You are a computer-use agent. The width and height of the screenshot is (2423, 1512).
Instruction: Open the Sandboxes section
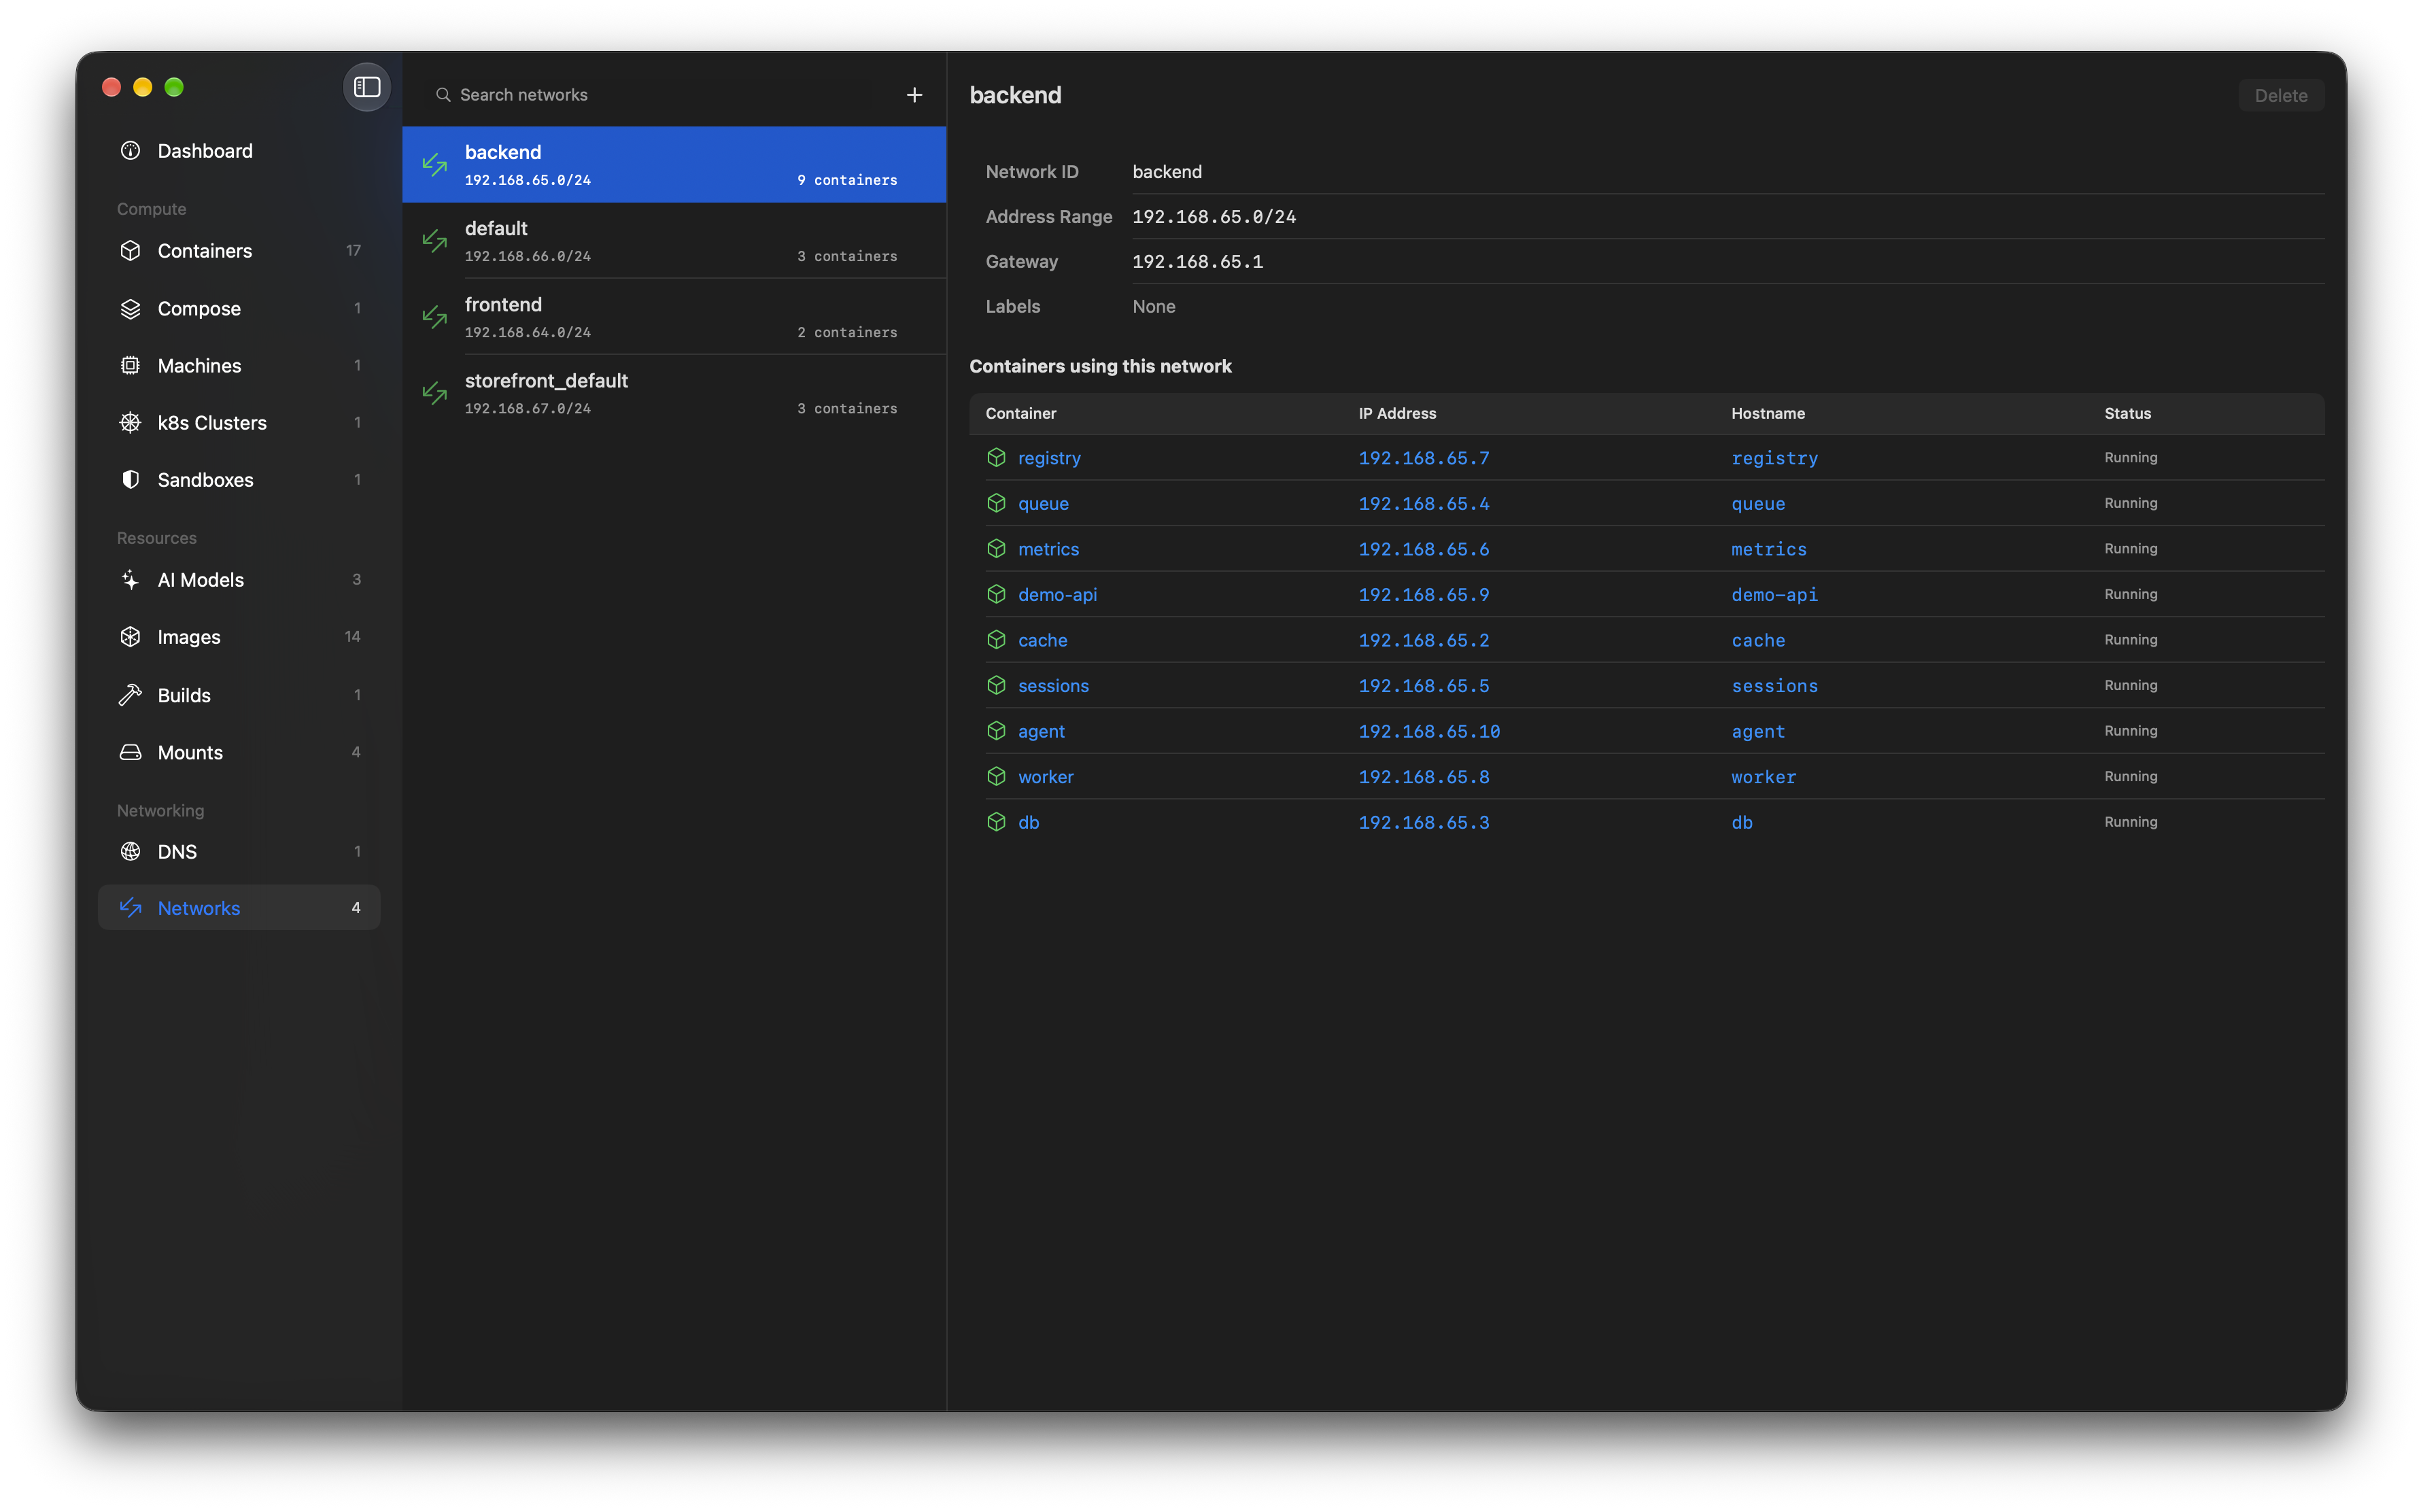pyautogui.click(x=239, y=480)
